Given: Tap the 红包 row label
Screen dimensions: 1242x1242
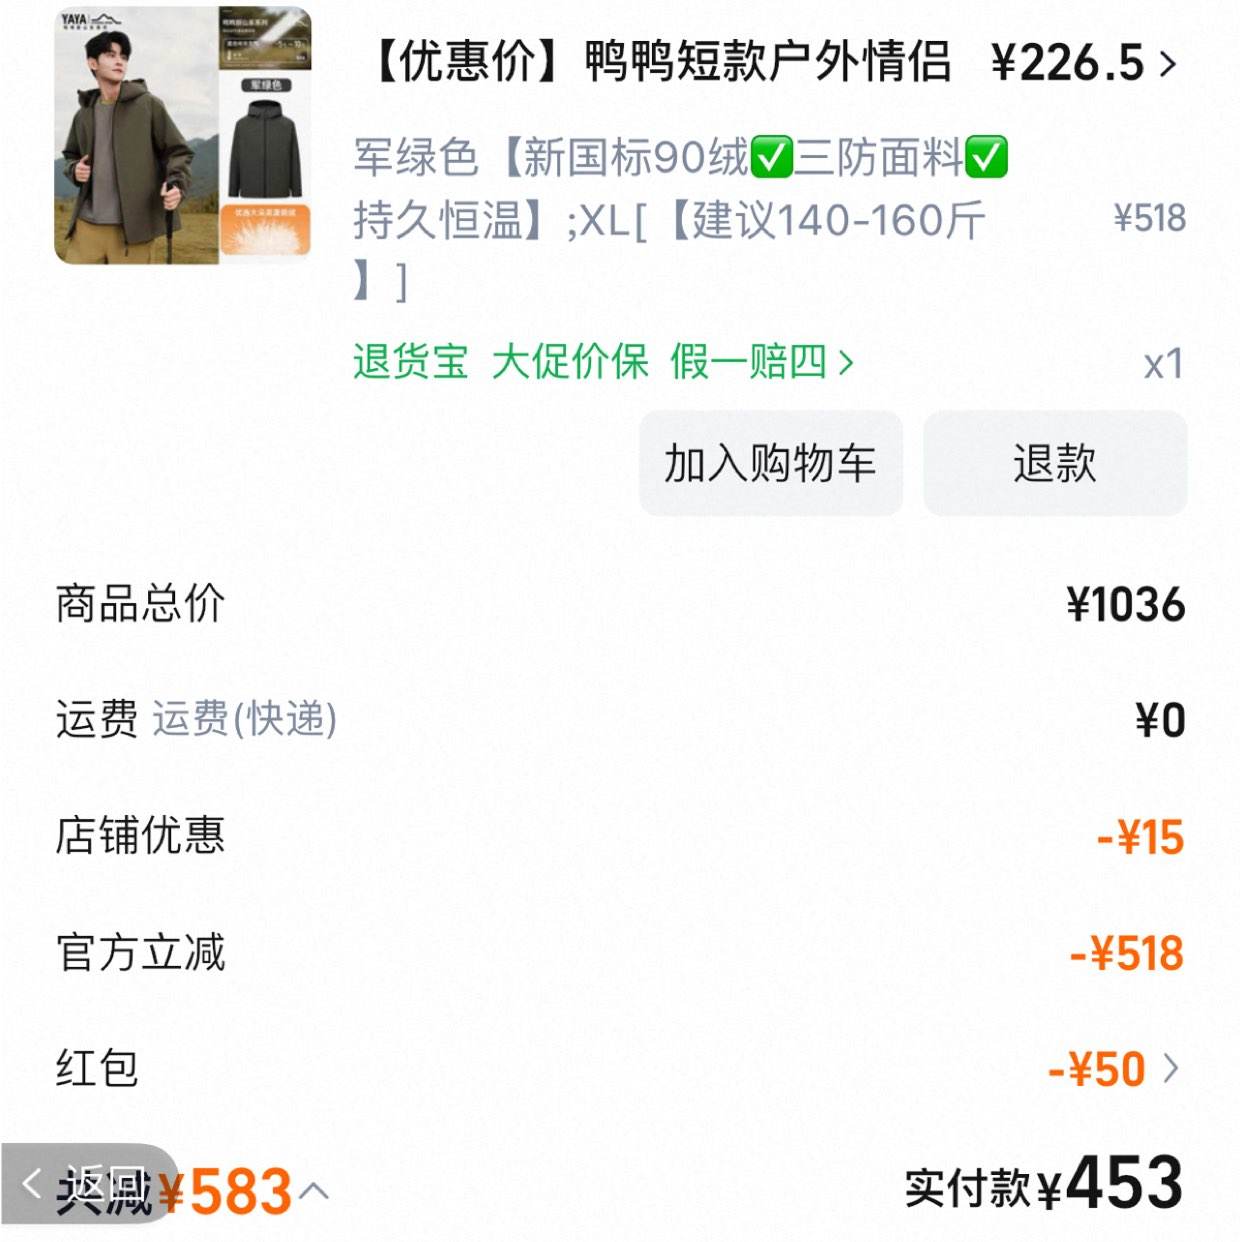Looking at the screenshot, I should coord(97,1068).
